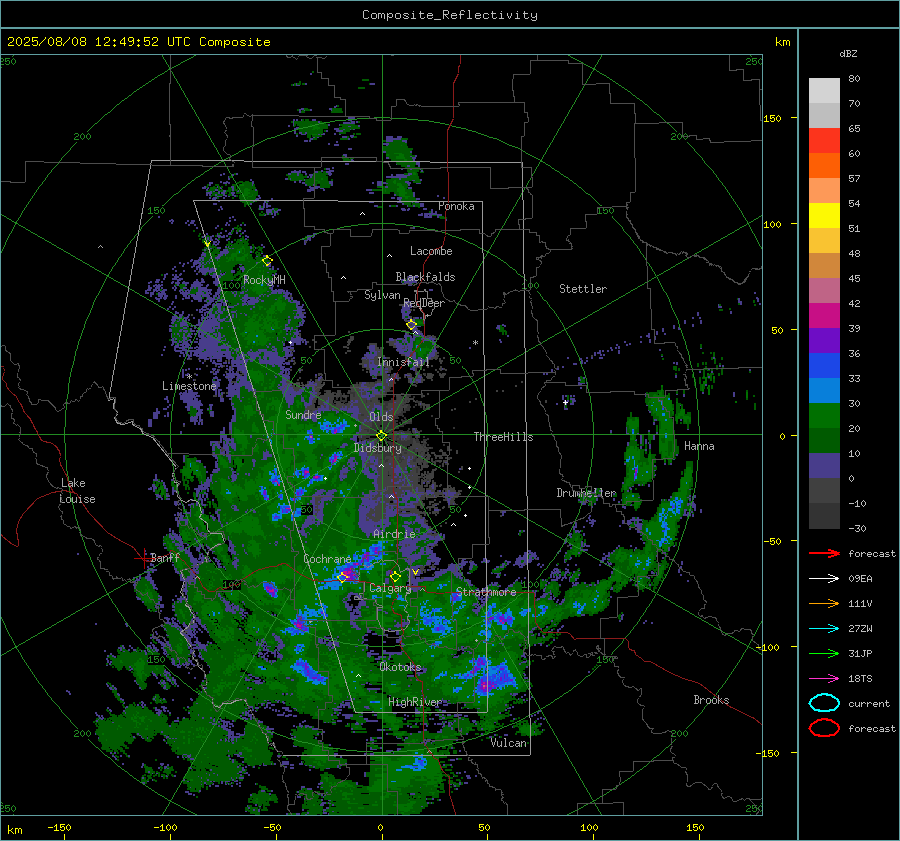Click the Lake Louise label
Image resolution: width=900 pixels, height=841 pixels.
pyautogui.click(x=77, y=491)
